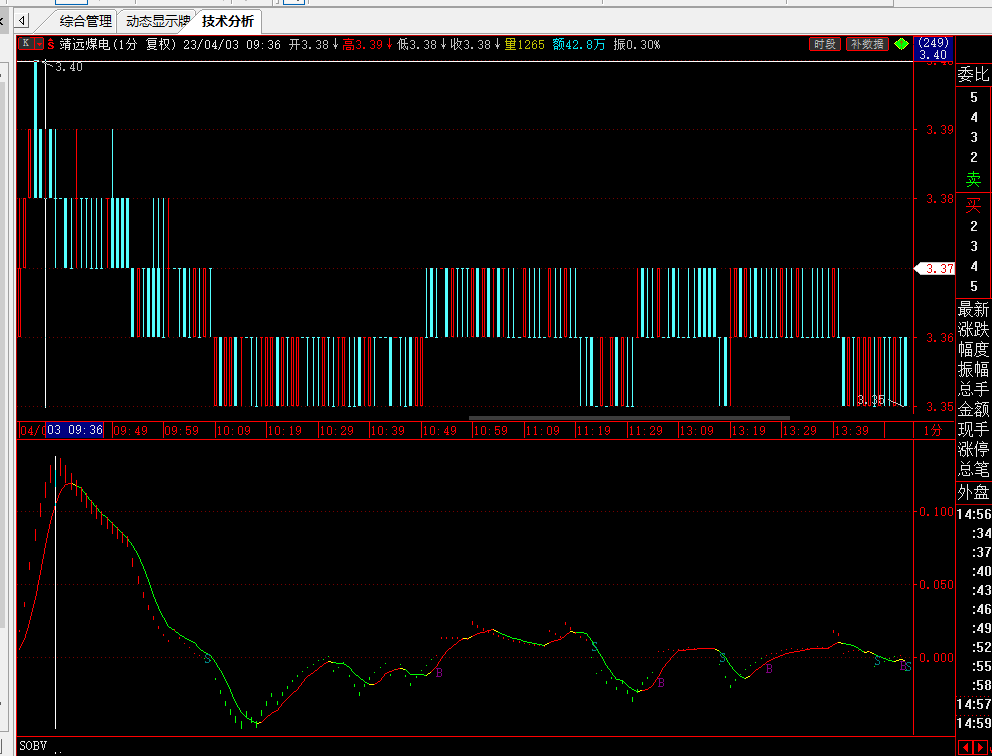The width and height of the screenshot is (992, 756).
Task: Click the green diamond info icon
Action: (x=901, y=44)
